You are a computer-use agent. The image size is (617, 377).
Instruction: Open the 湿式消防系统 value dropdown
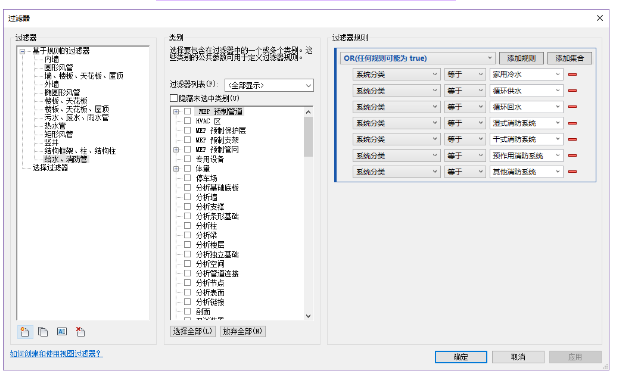526,123
